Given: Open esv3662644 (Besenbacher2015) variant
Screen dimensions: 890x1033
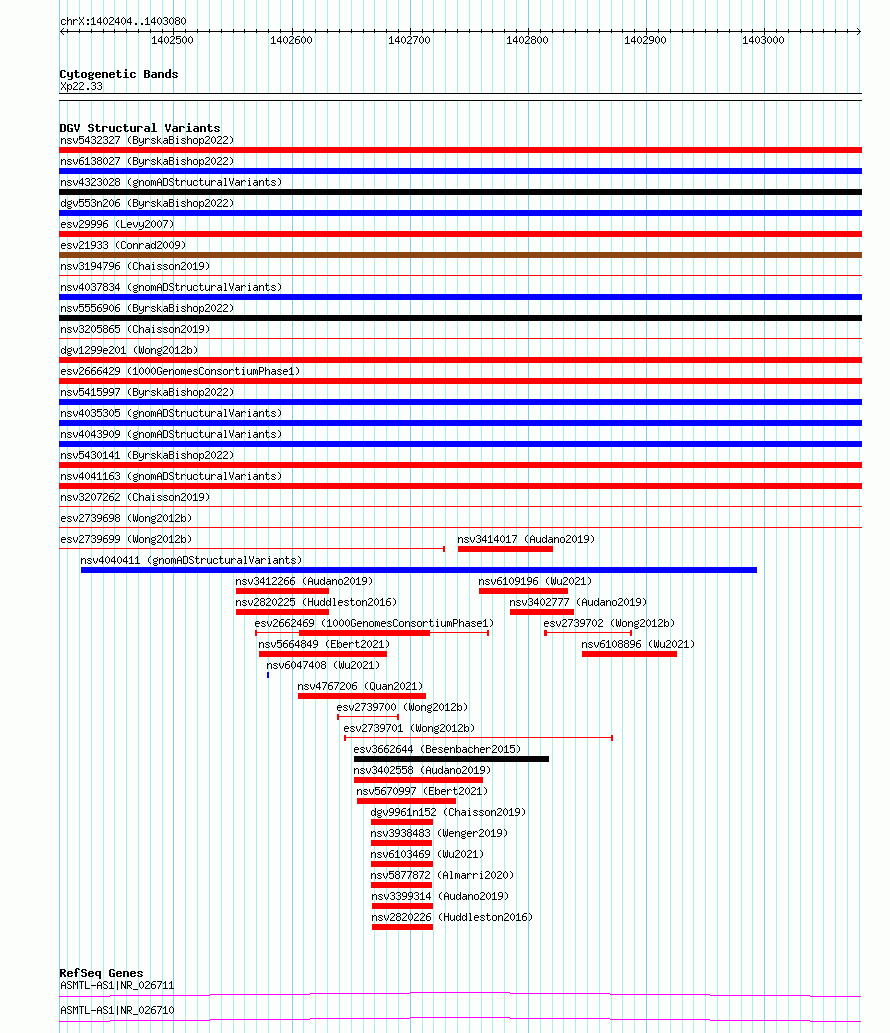Looking at the screenshot, I should [437, 750].
